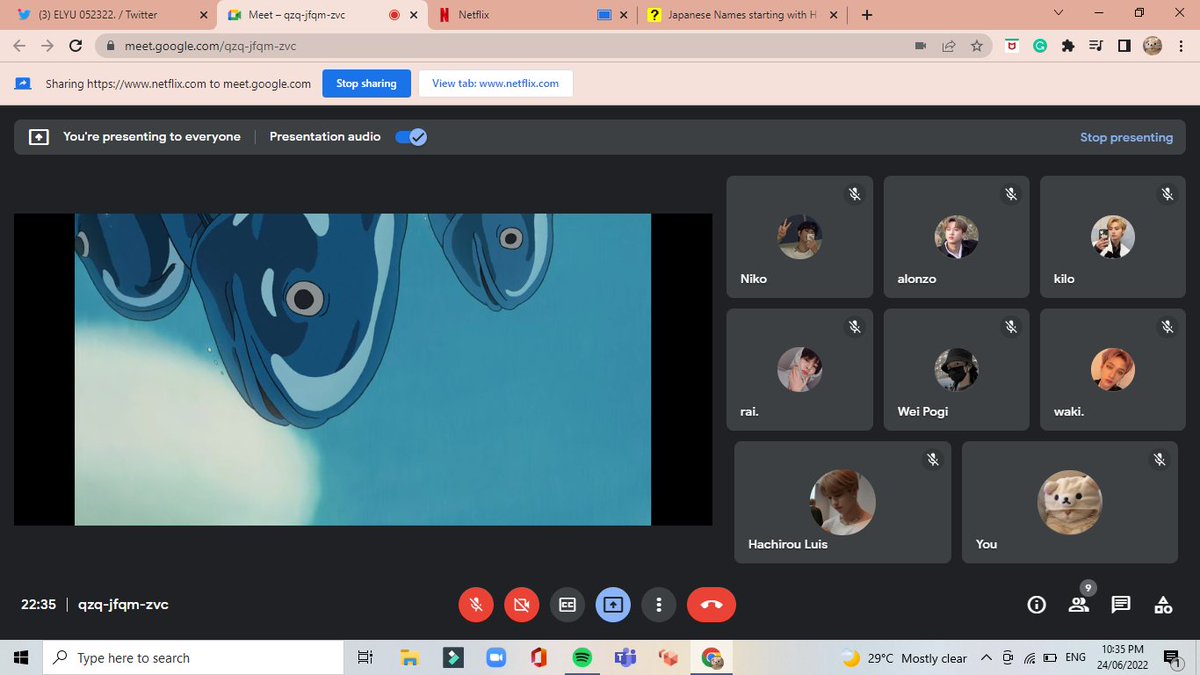
Task: Open Microsoft Office from the taskbar
Action: [x=538, y=658]
